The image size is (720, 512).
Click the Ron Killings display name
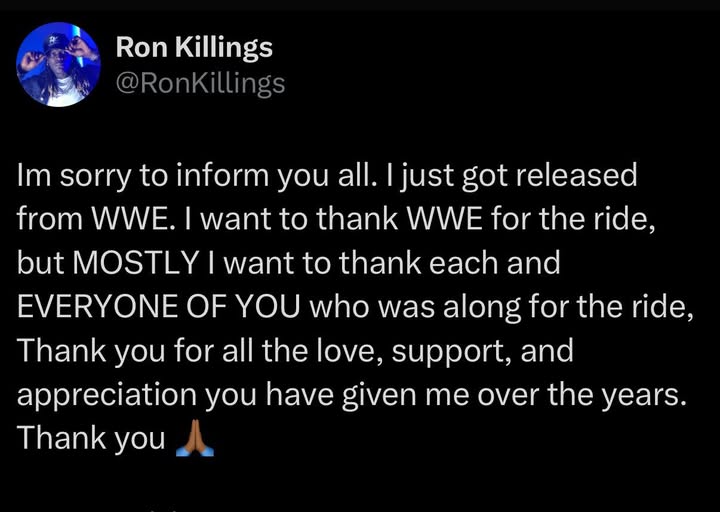click(194, 47)
